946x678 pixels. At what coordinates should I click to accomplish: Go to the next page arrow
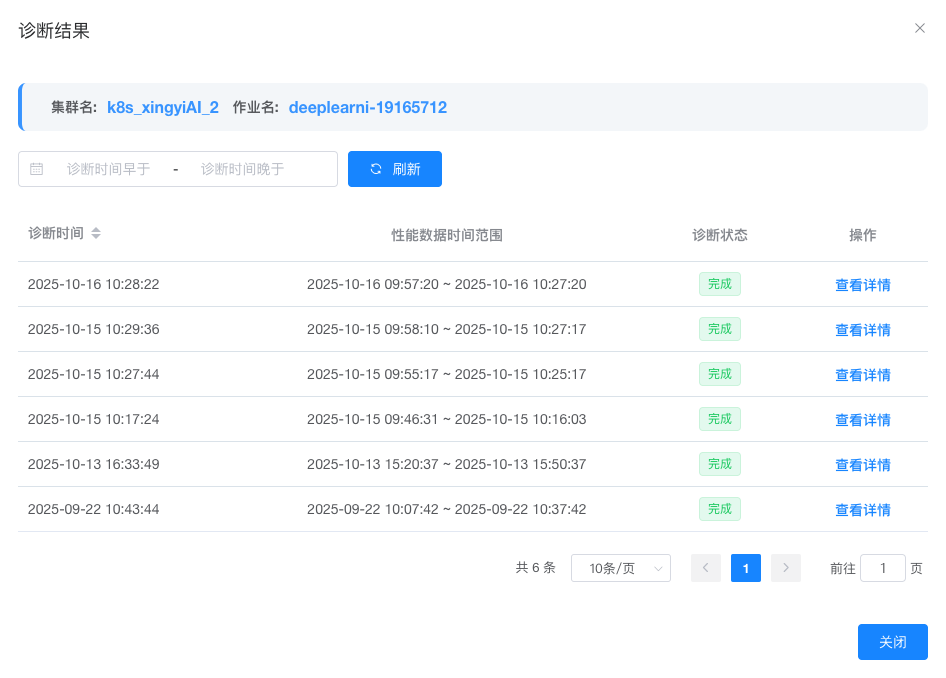pyautogui.click(x=786, y=568)
